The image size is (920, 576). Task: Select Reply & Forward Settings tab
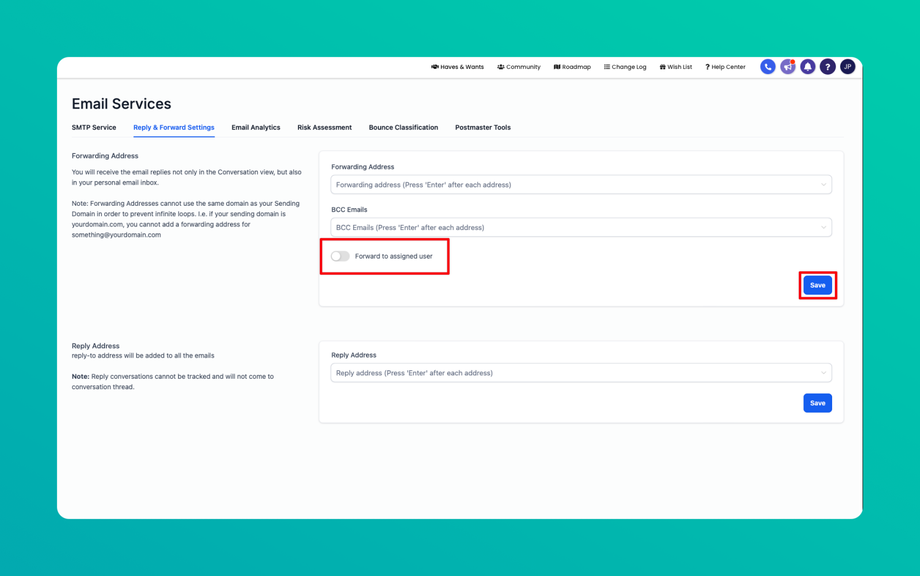pyautogui.click(x=174, y=127)
